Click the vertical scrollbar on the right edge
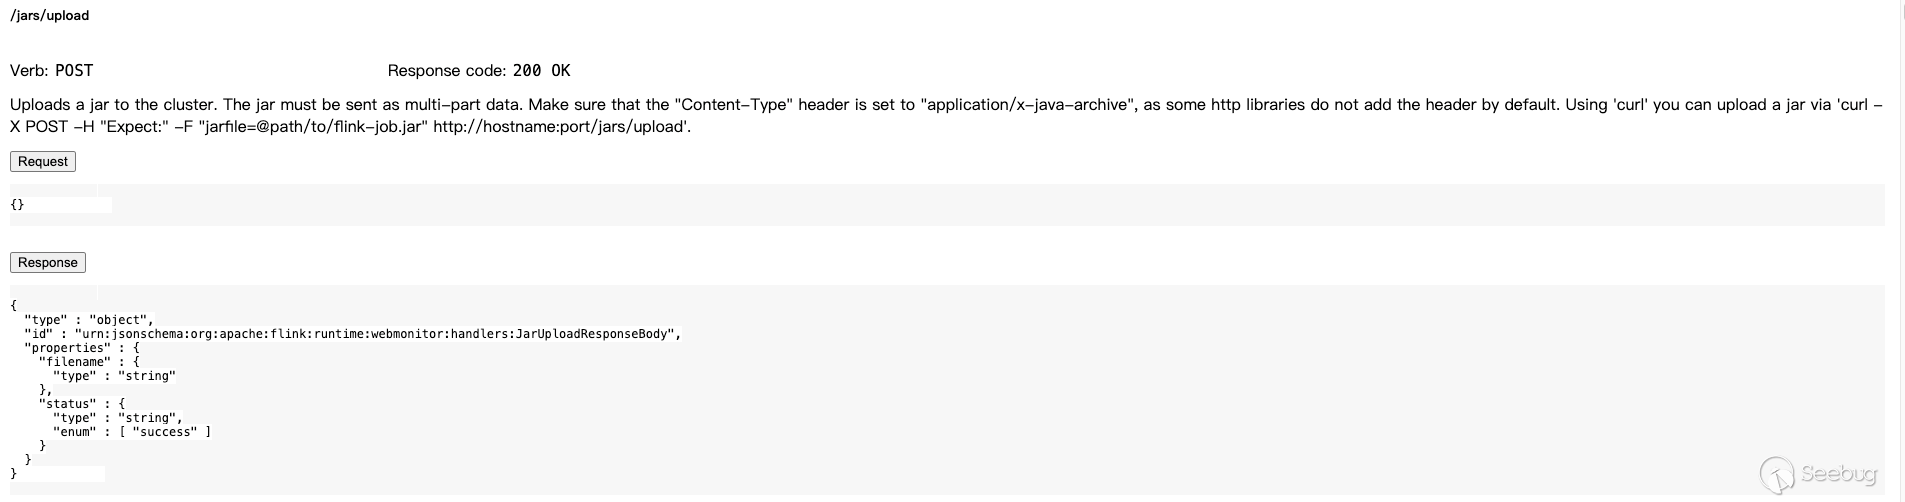1905x502 pixels. pyautogui.click(x=1898, y=250)
